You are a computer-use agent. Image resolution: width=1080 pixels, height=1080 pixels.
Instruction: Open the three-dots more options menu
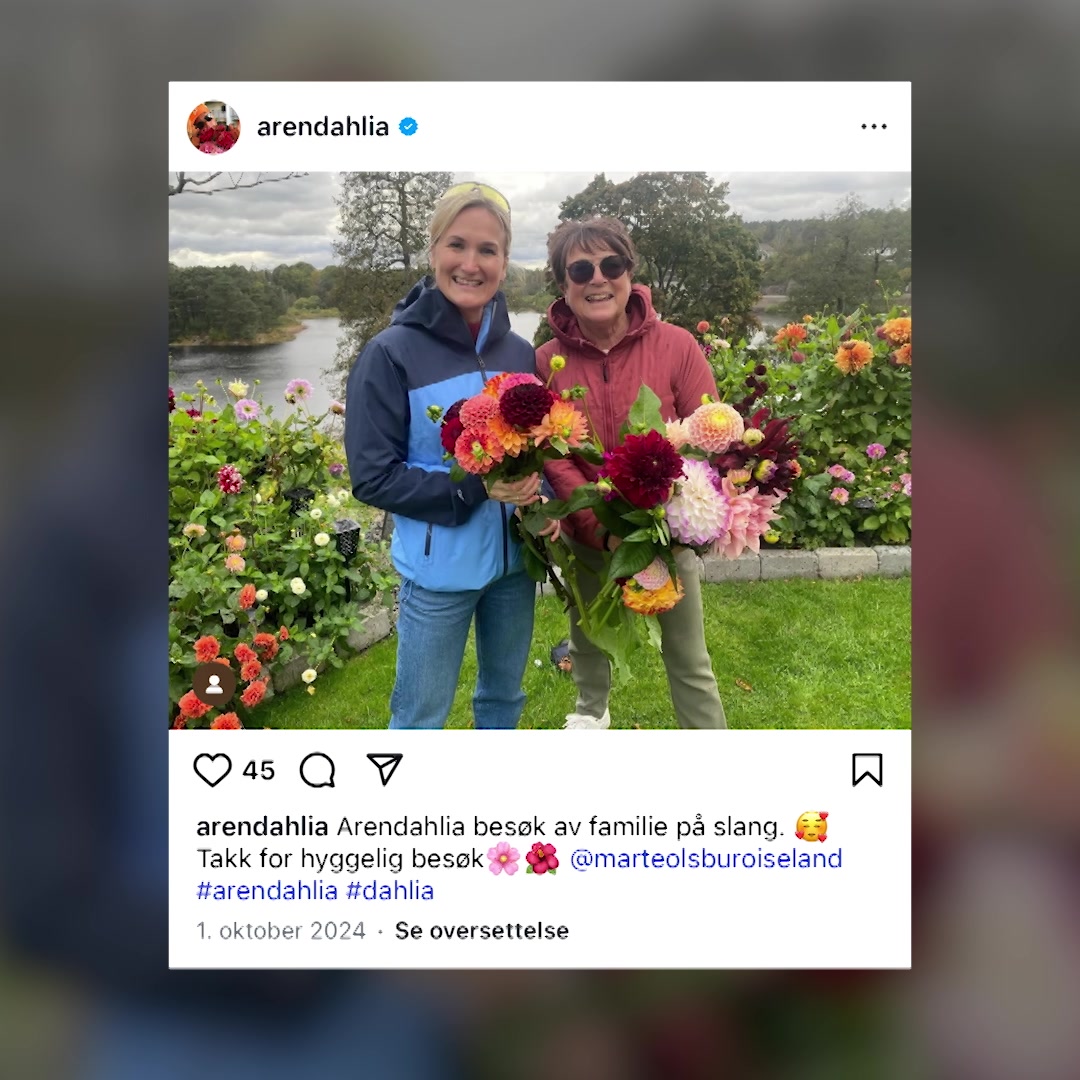[x=873, y=127]
